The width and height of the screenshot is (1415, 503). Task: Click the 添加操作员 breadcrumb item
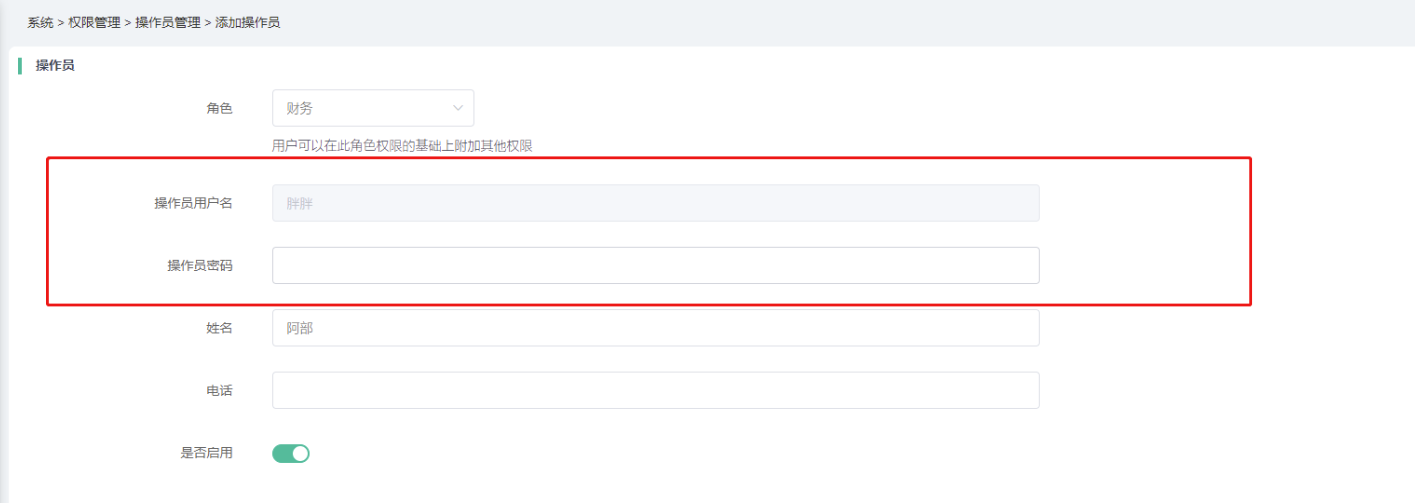[247, 22]
